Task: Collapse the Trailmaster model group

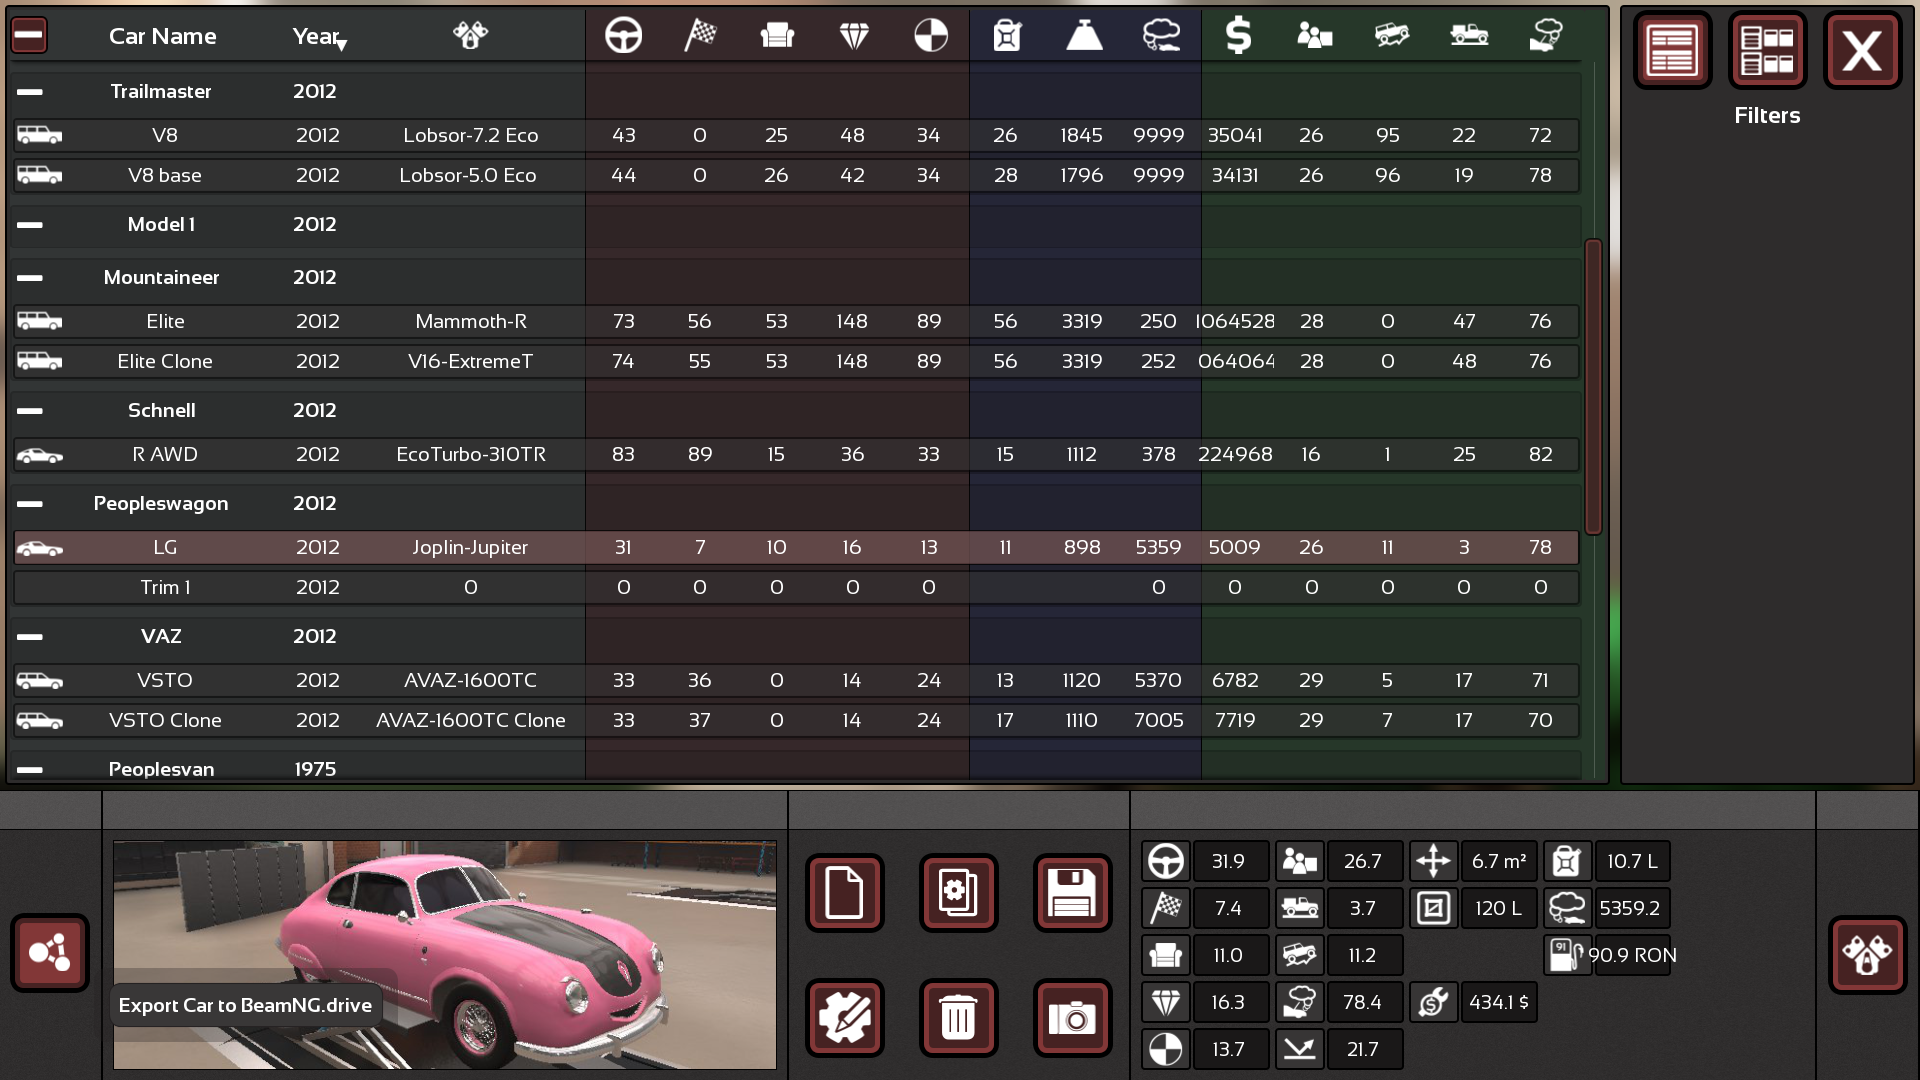Action: [x=30, y=92]
